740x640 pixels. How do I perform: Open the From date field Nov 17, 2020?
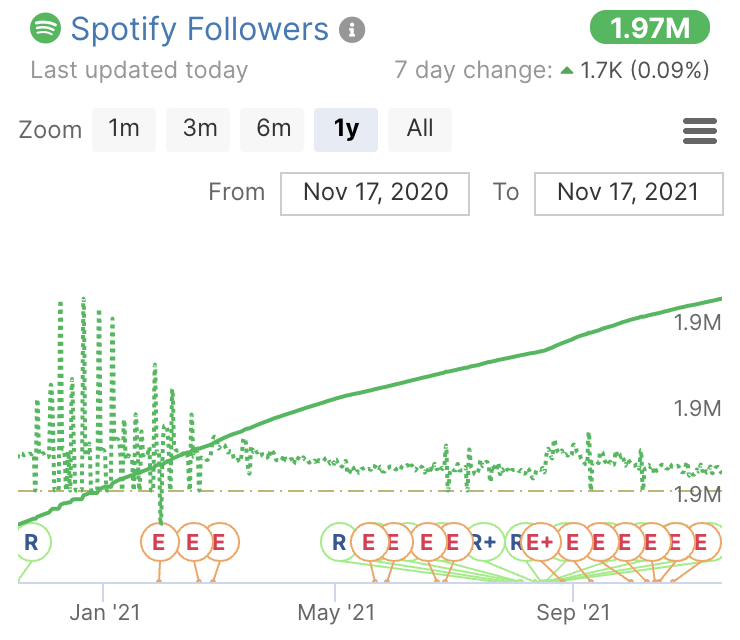point(375,193)
